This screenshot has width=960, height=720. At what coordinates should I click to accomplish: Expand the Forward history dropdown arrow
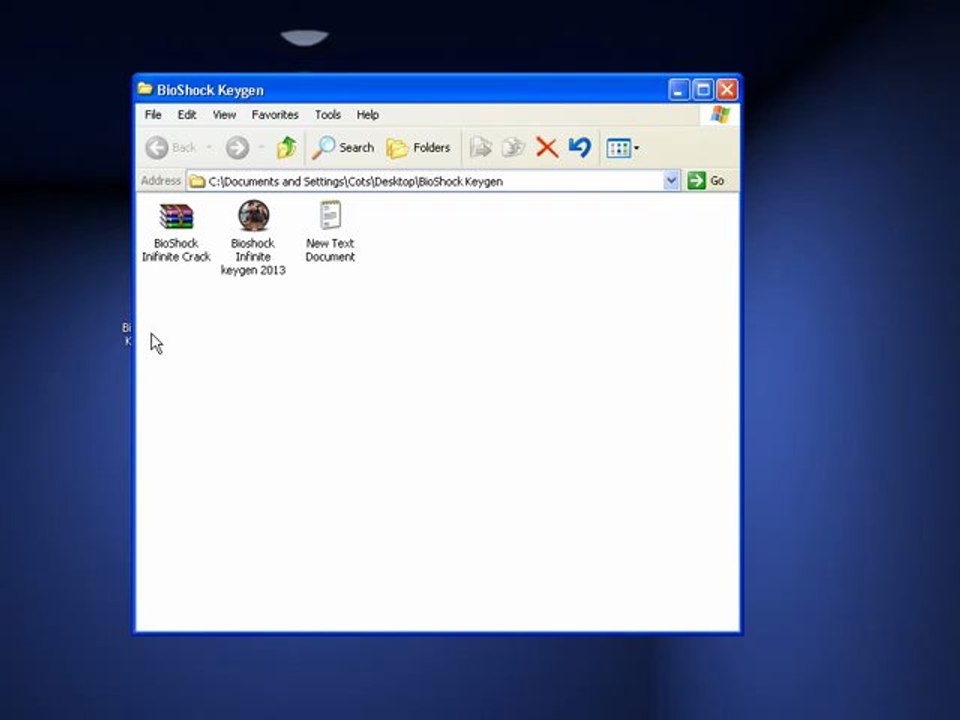coord(261,148)
